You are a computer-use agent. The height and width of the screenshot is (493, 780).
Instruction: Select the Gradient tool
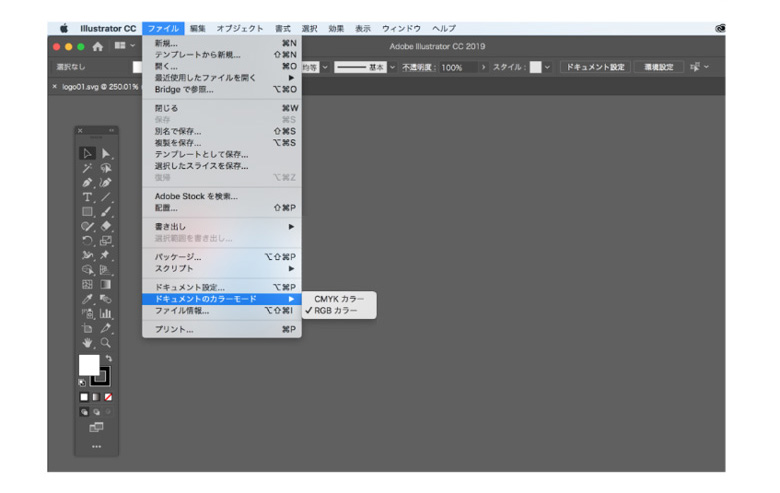coord(105,285)
